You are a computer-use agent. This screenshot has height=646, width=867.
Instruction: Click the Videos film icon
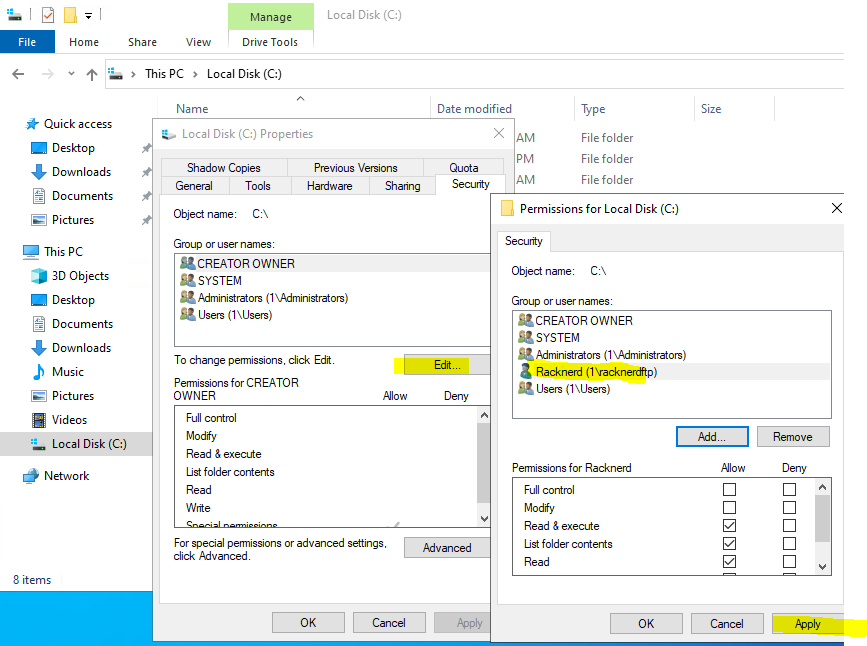[x=39, y=420]
